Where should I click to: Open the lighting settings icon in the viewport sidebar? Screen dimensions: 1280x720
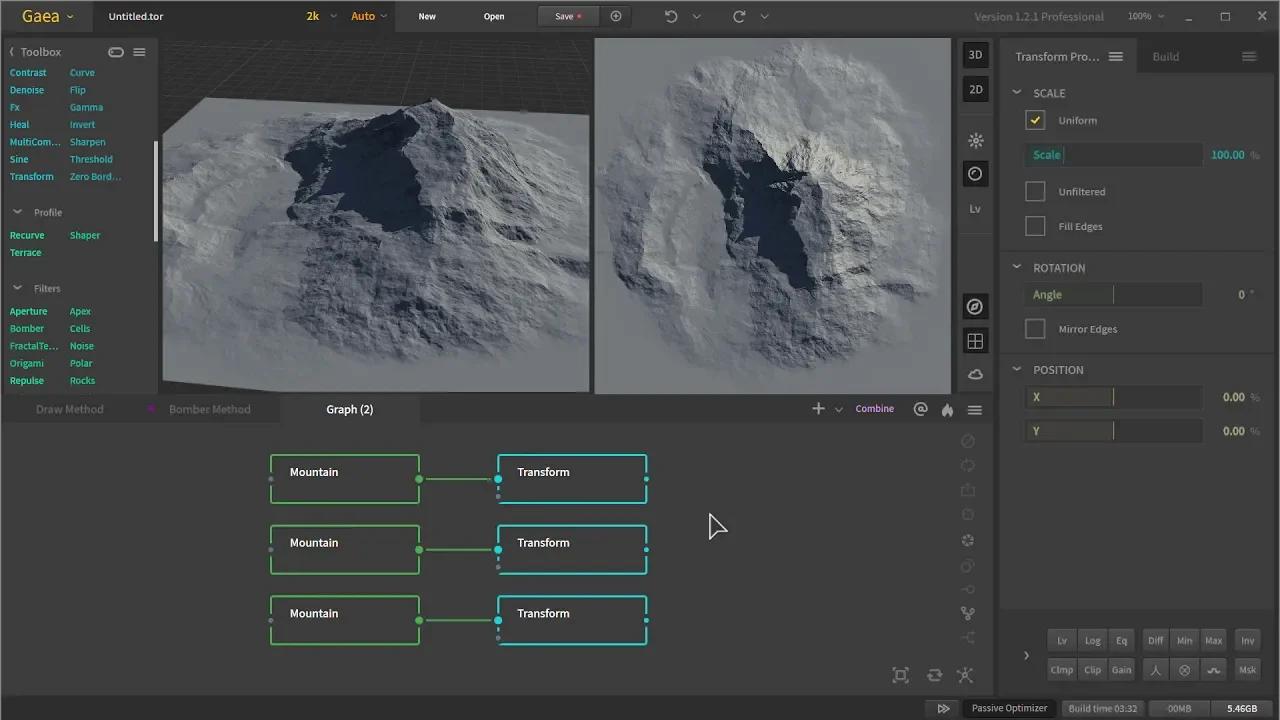point(975,140)
